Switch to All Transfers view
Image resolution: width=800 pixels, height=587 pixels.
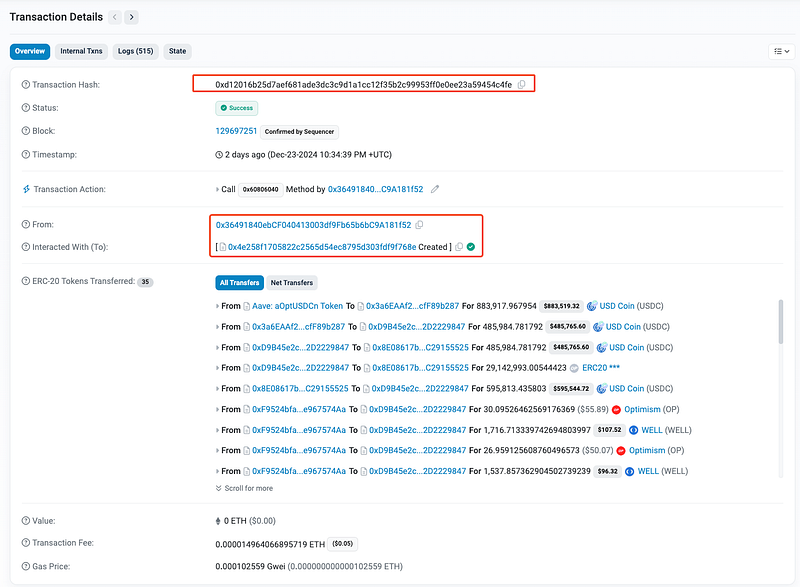(x=239, y=283)
